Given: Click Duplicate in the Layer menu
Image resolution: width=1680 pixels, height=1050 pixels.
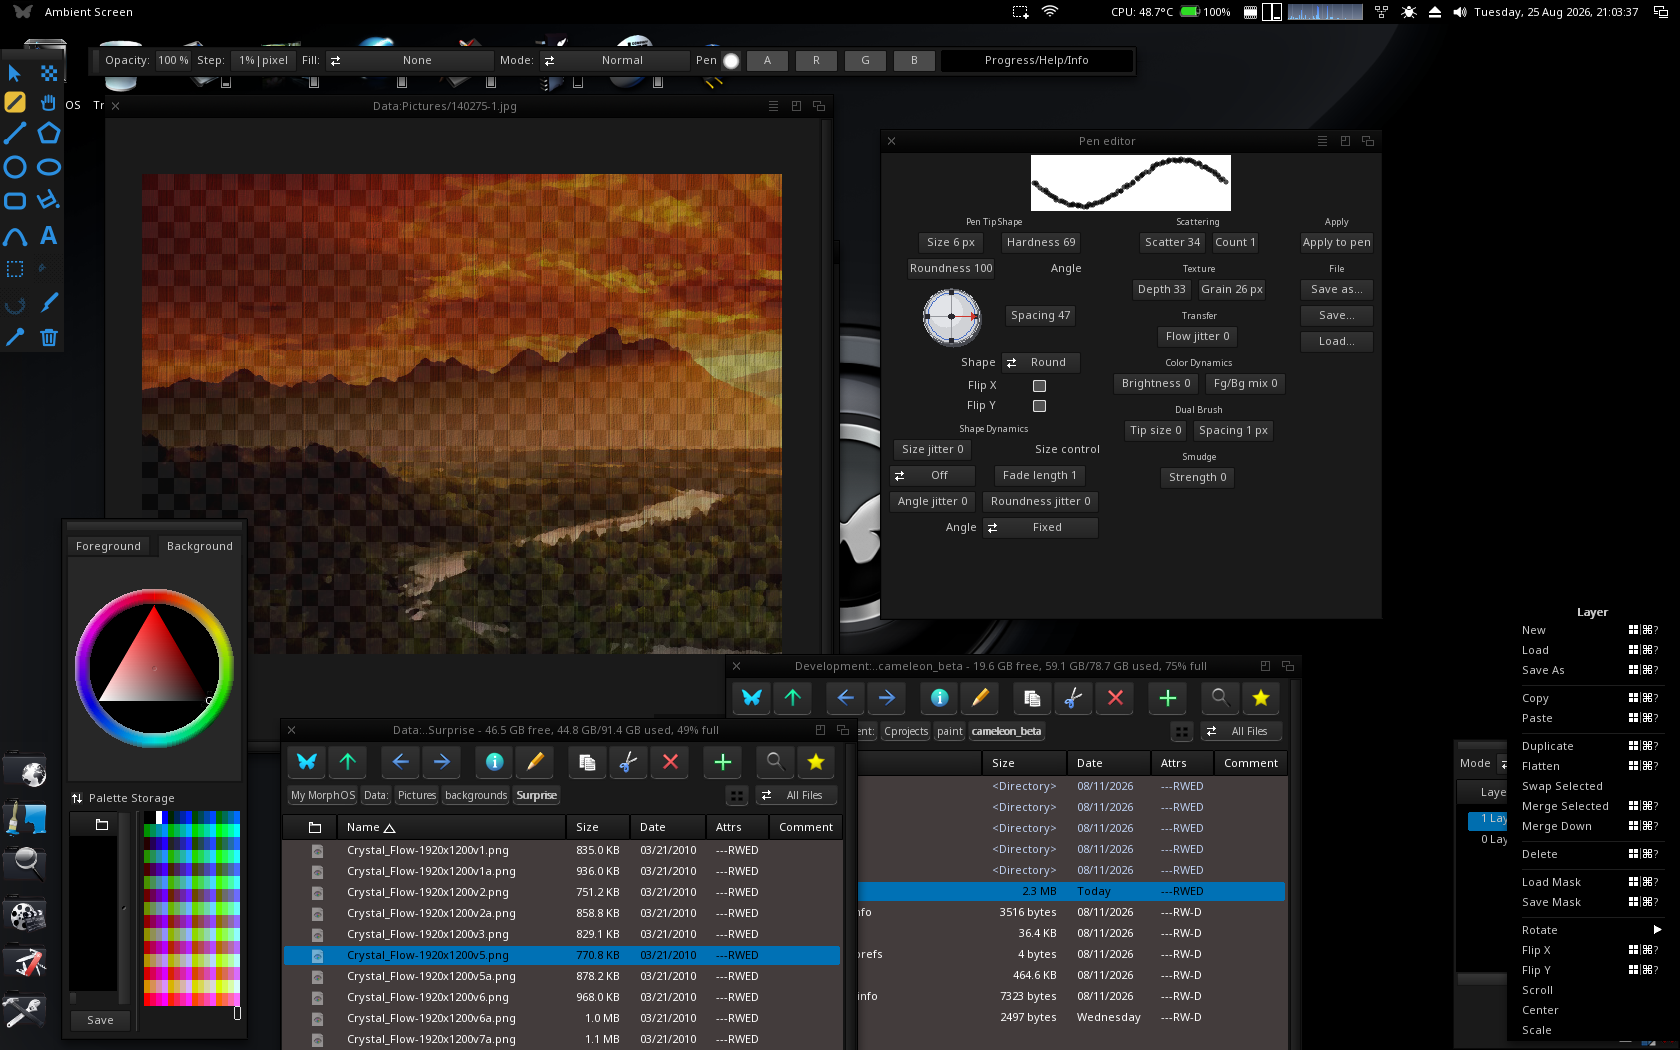Looking at the screenshot, I should [1547, 746].
